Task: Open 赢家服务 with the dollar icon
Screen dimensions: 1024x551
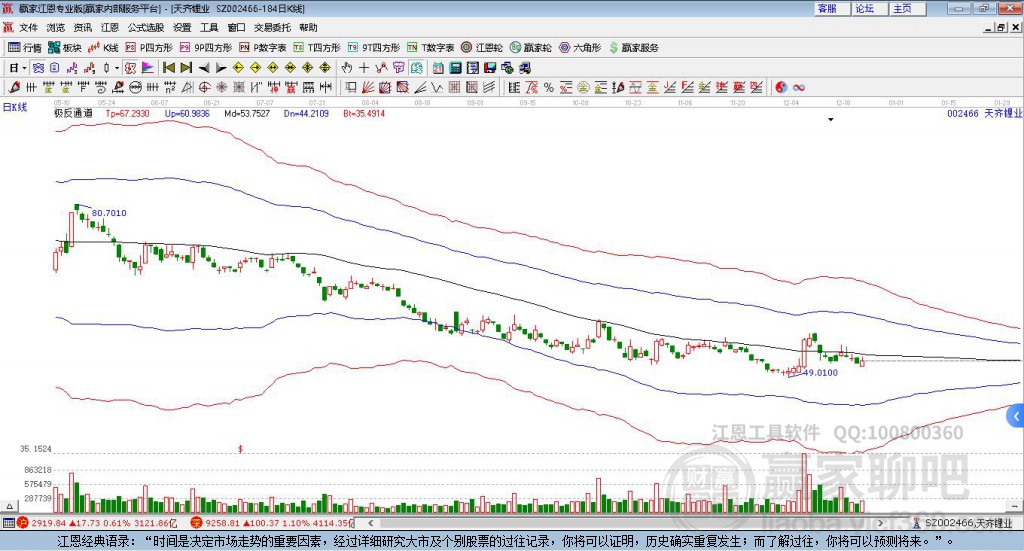Action: (633, 48)
